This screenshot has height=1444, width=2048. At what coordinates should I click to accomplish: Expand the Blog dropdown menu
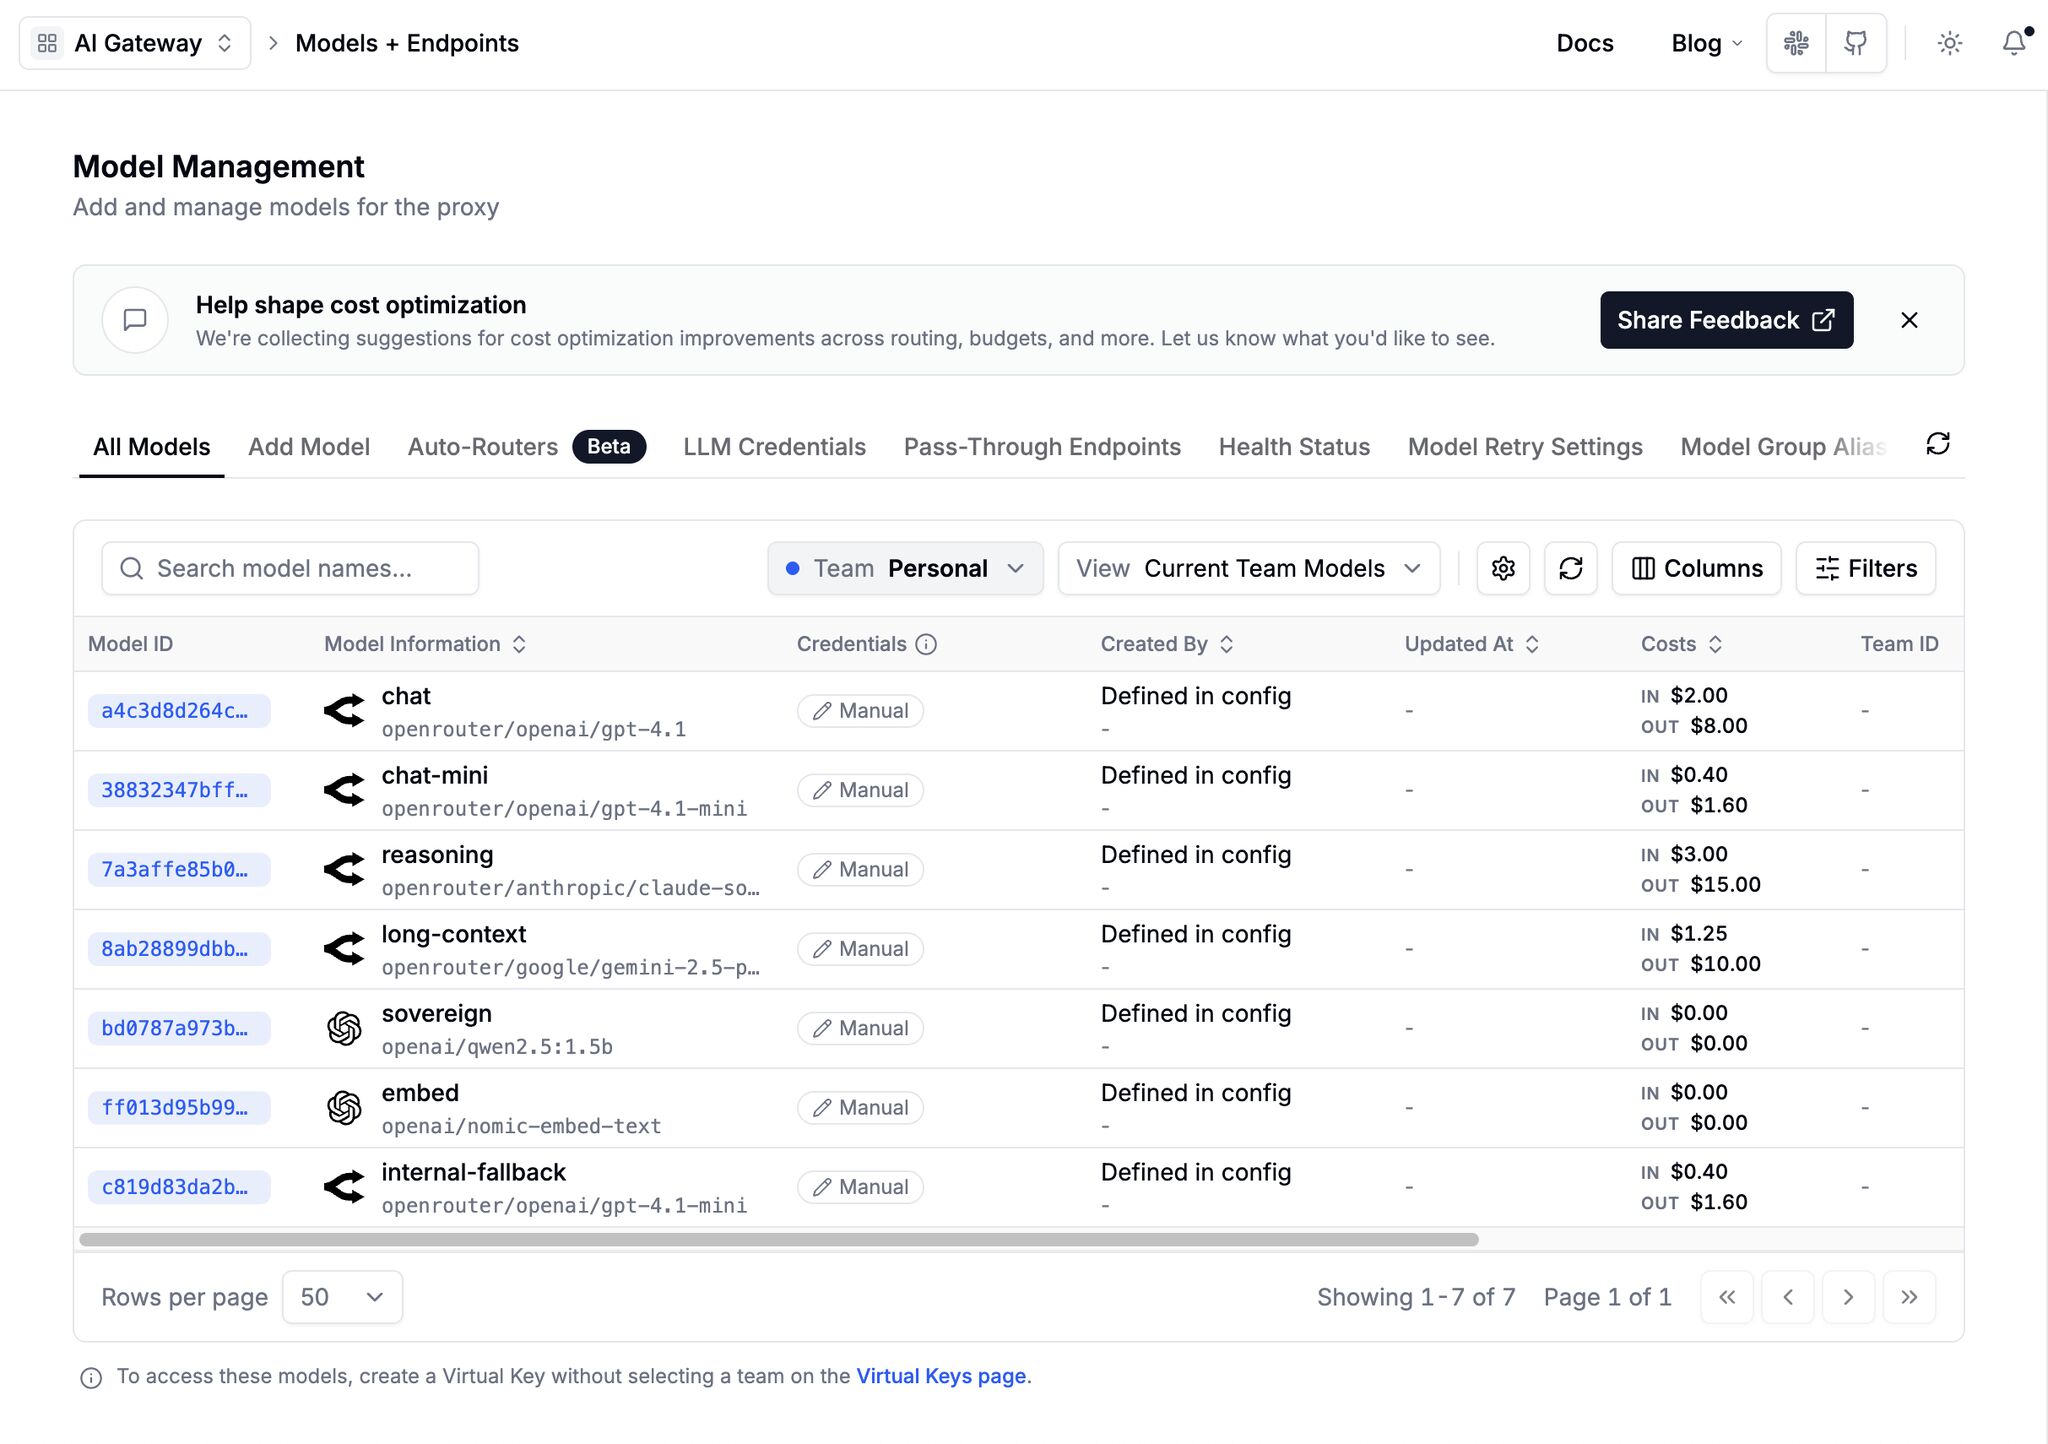coord(1707,43)
